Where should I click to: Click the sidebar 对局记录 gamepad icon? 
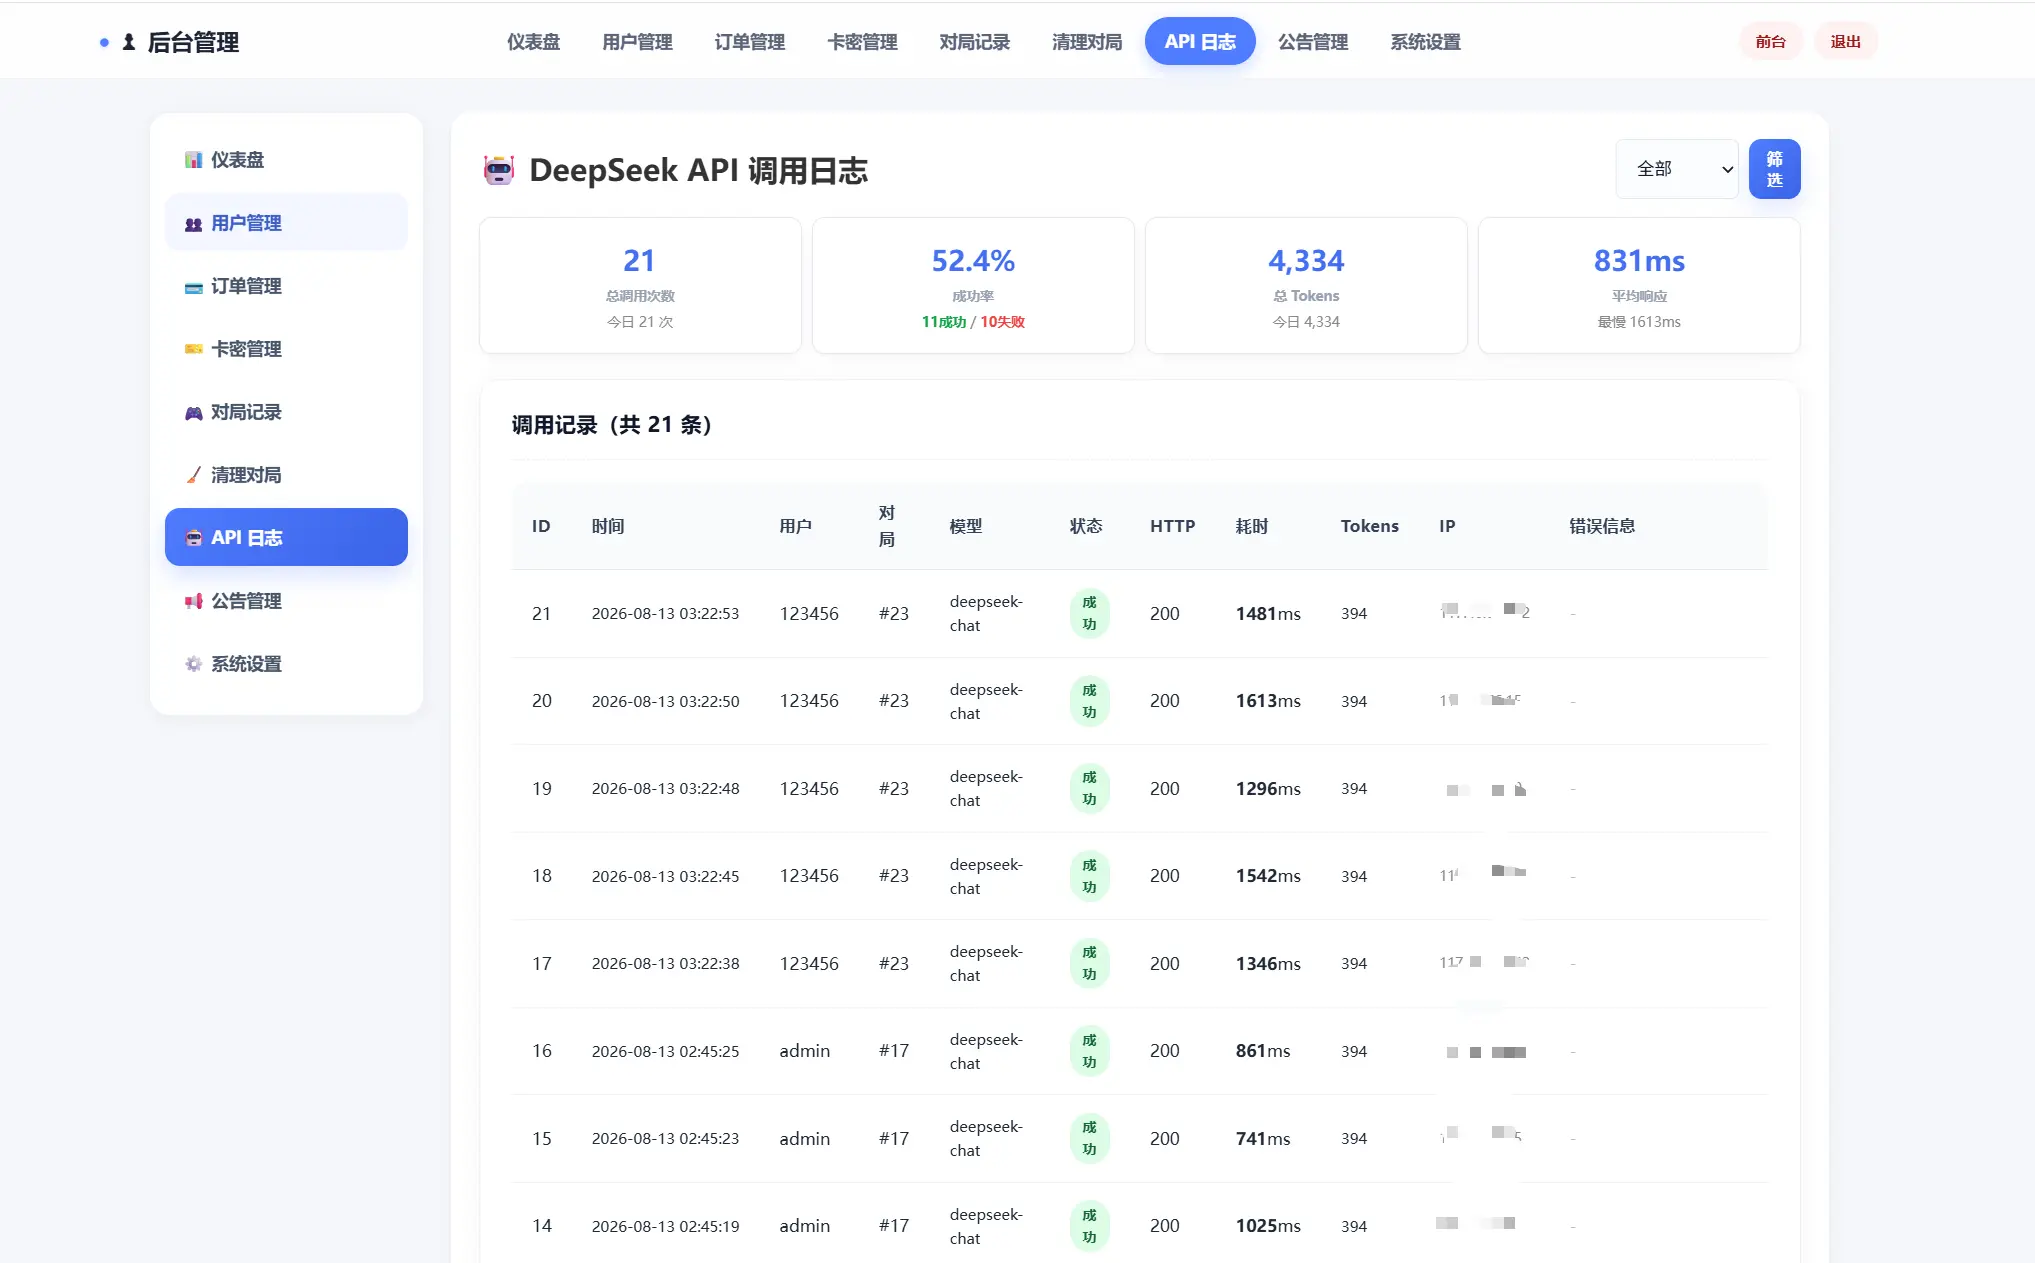tap(194, 412)
